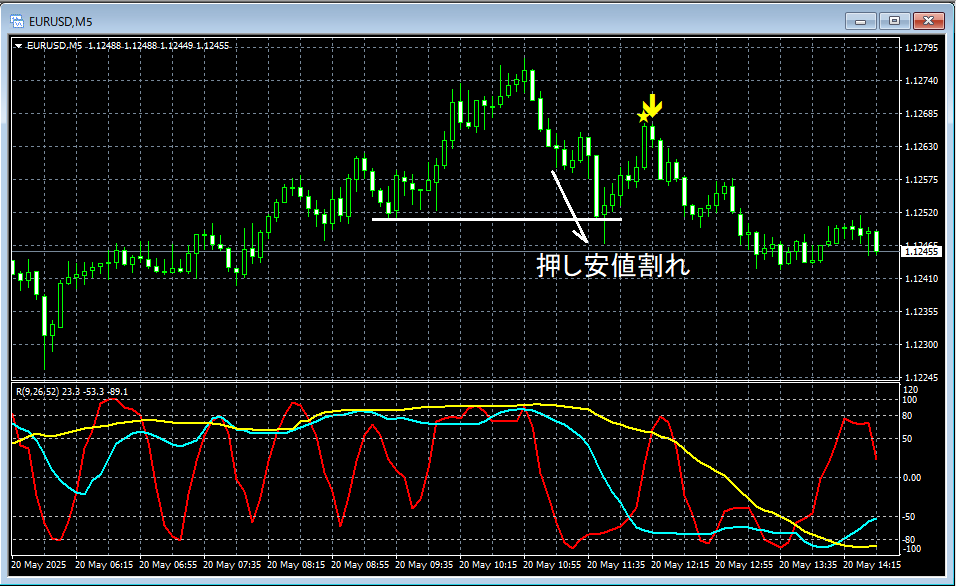Click the '20 May 12:55' time label
This screenshot has height=586, width=957.
(744, 565)
